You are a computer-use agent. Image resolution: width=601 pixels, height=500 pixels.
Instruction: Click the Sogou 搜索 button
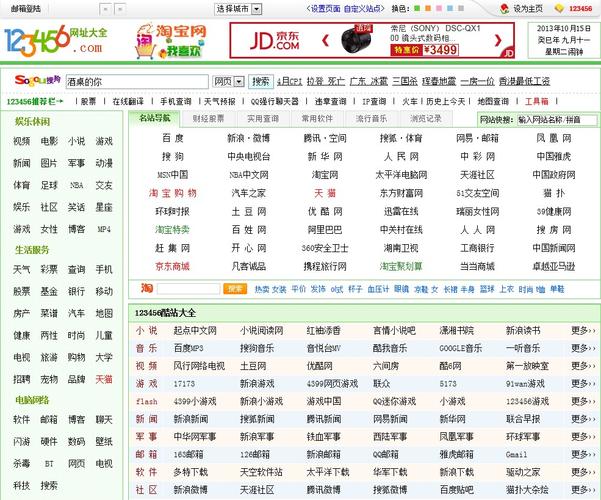click(x=261, y=81)
